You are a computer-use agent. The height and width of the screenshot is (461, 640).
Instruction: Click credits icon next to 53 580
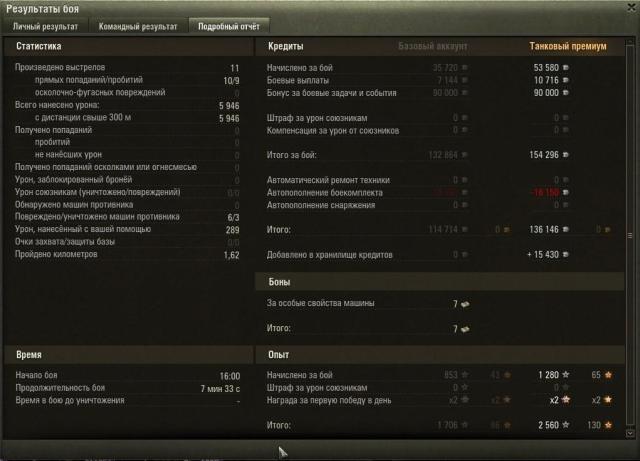click(x=565, y=67)
